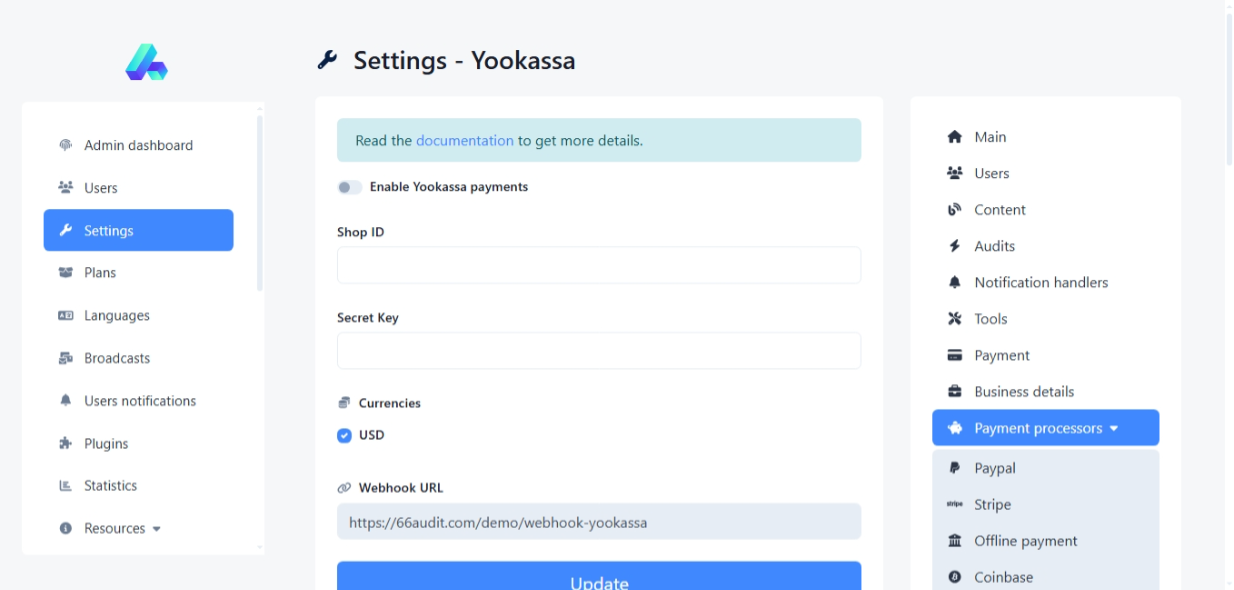The height and width of the screenshot is (590, 1234).
Task: Click the Audits lightning bolt icon
Action: tap(954, 246)
